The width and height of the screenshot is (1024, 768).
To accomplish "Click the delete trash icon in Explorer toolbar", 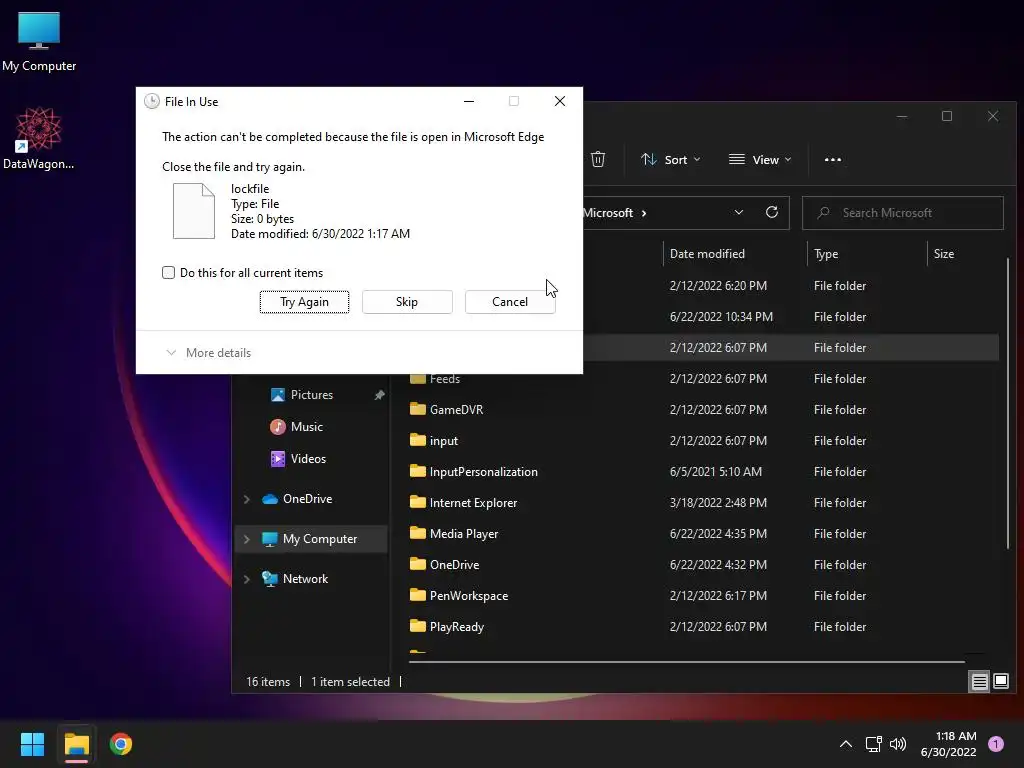I will point(598,159).
